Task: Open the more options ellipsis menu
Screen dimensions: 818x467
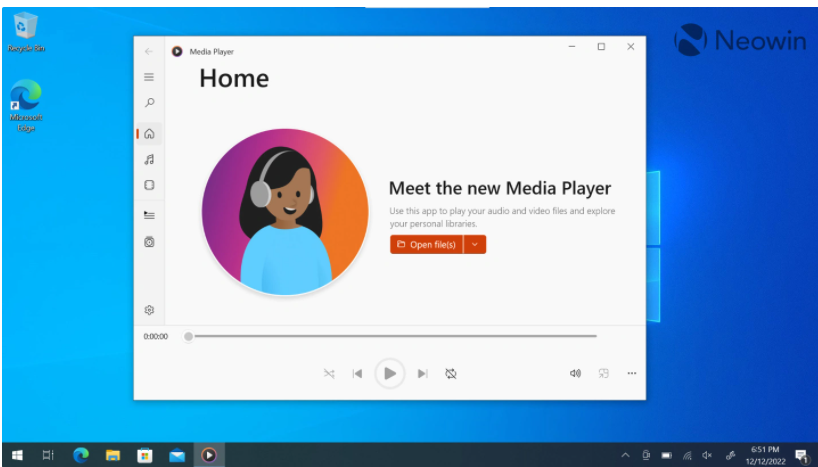Action: click(632, 373)
